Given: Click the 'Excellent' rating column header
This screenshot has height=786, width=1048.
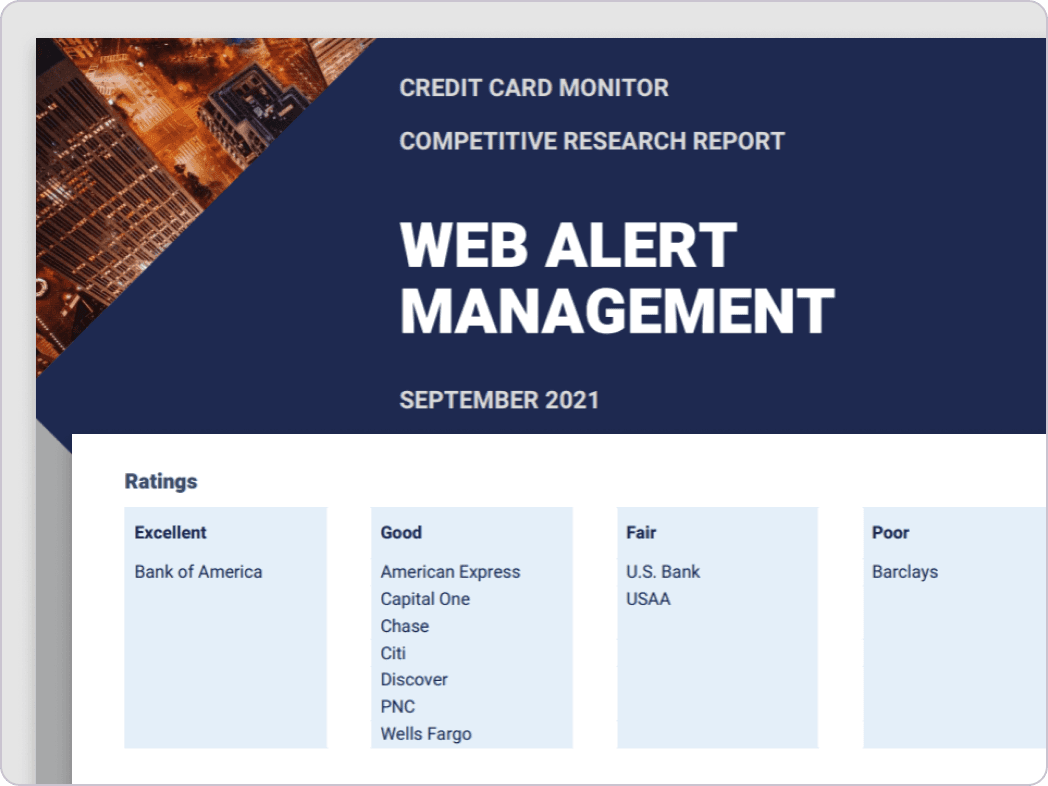Looking at the screenshot, I should (x=170, y=533).
